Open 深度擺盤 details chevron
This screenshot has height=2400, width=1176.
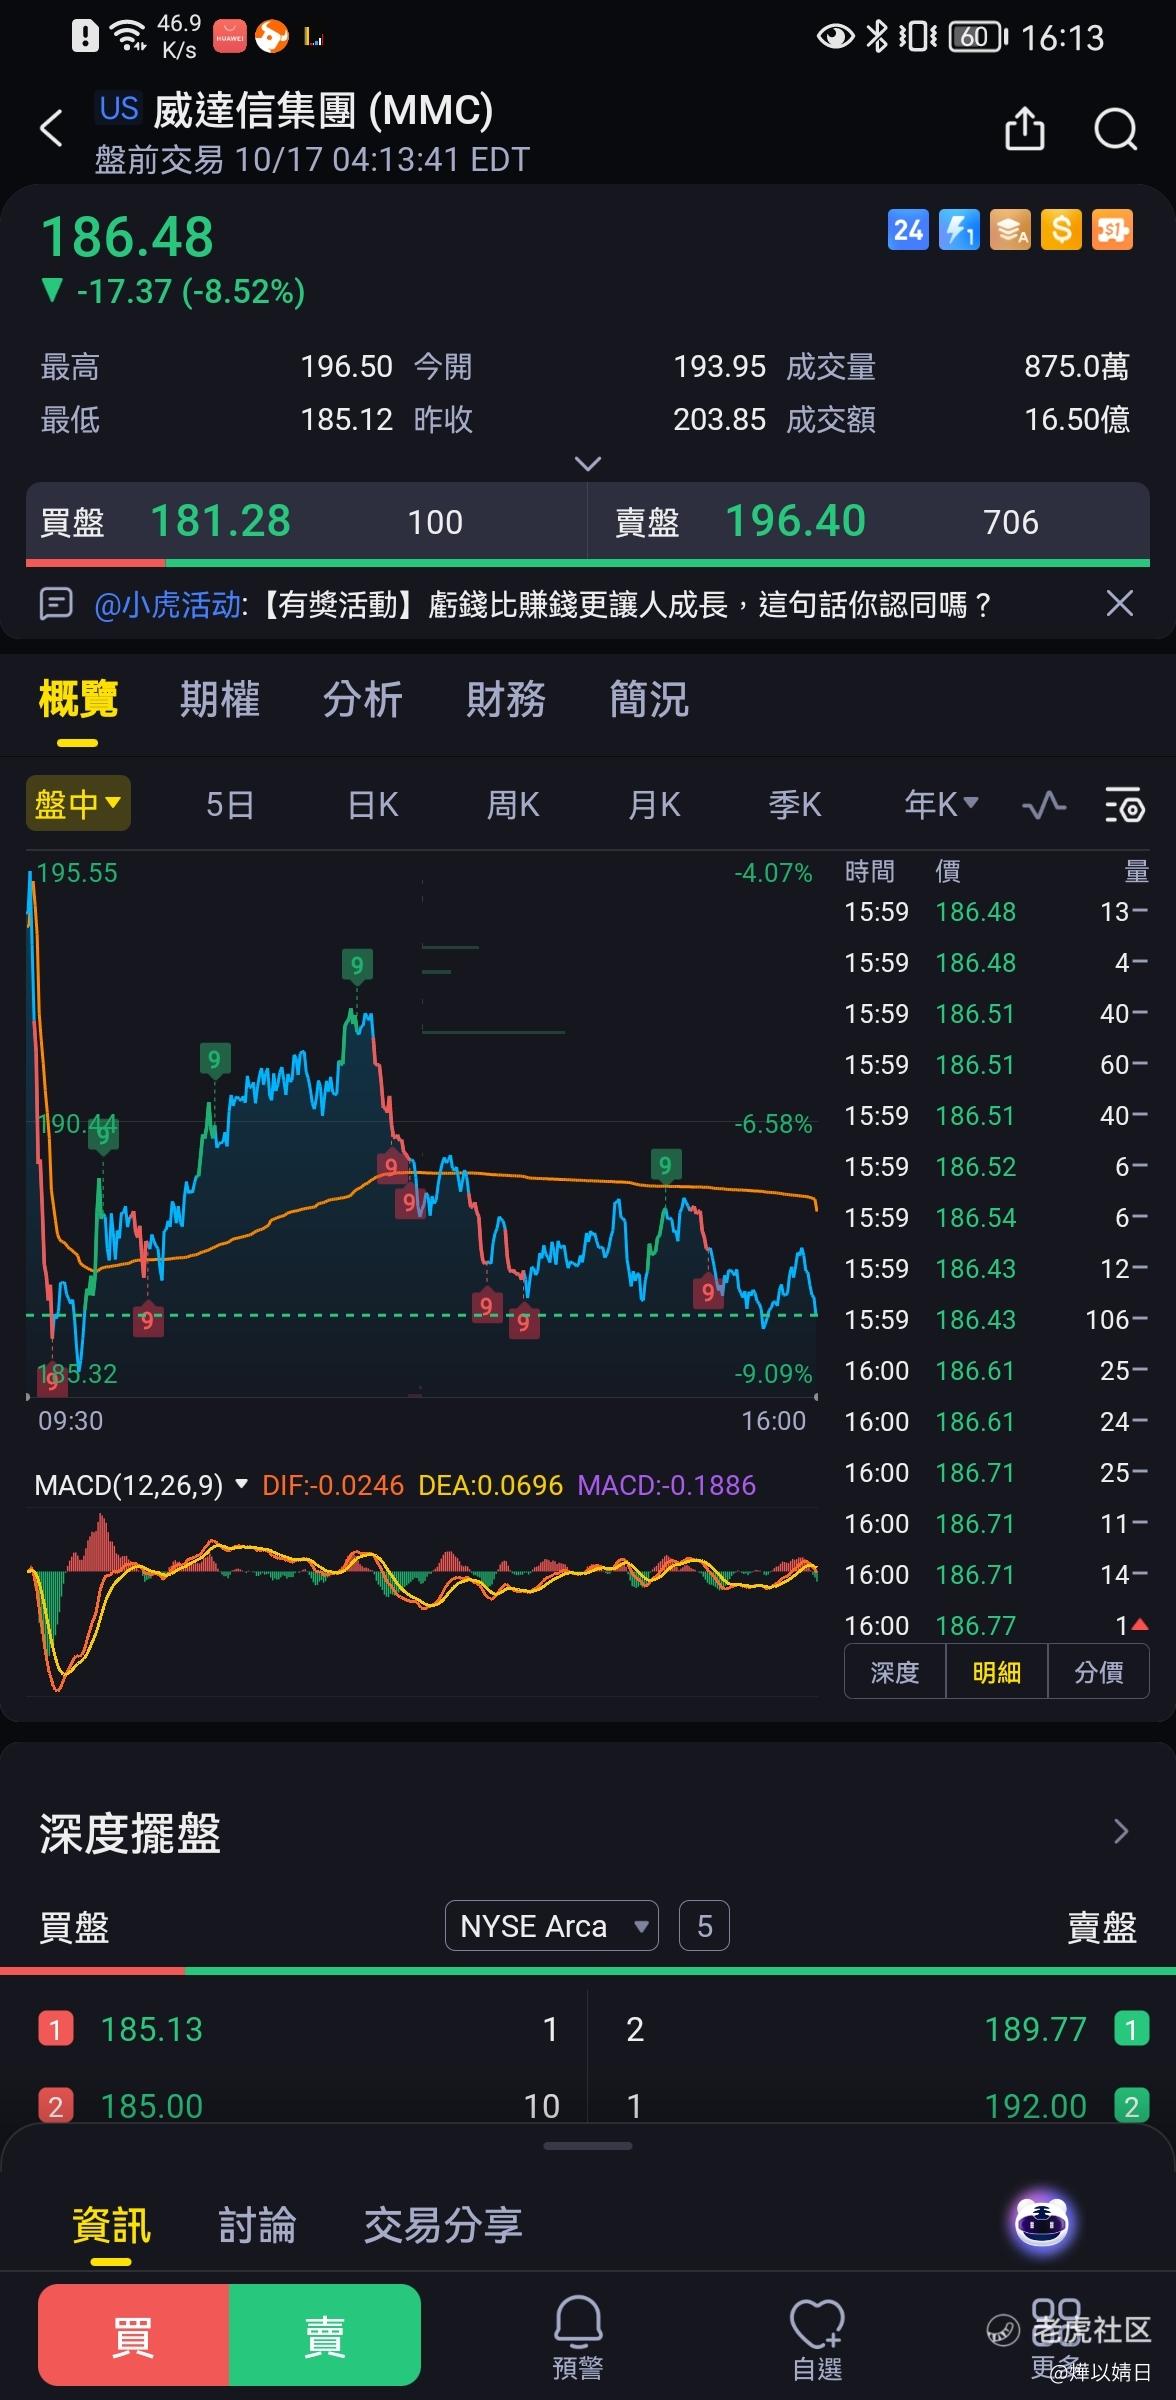coord(1120,1832)
